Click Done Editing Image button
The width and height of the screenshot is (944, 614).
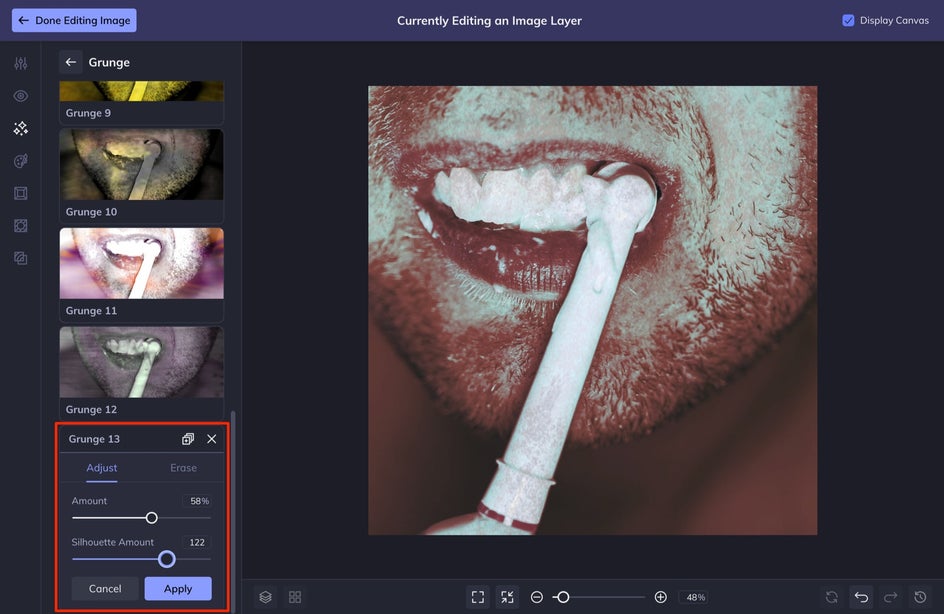coord(74,20)
